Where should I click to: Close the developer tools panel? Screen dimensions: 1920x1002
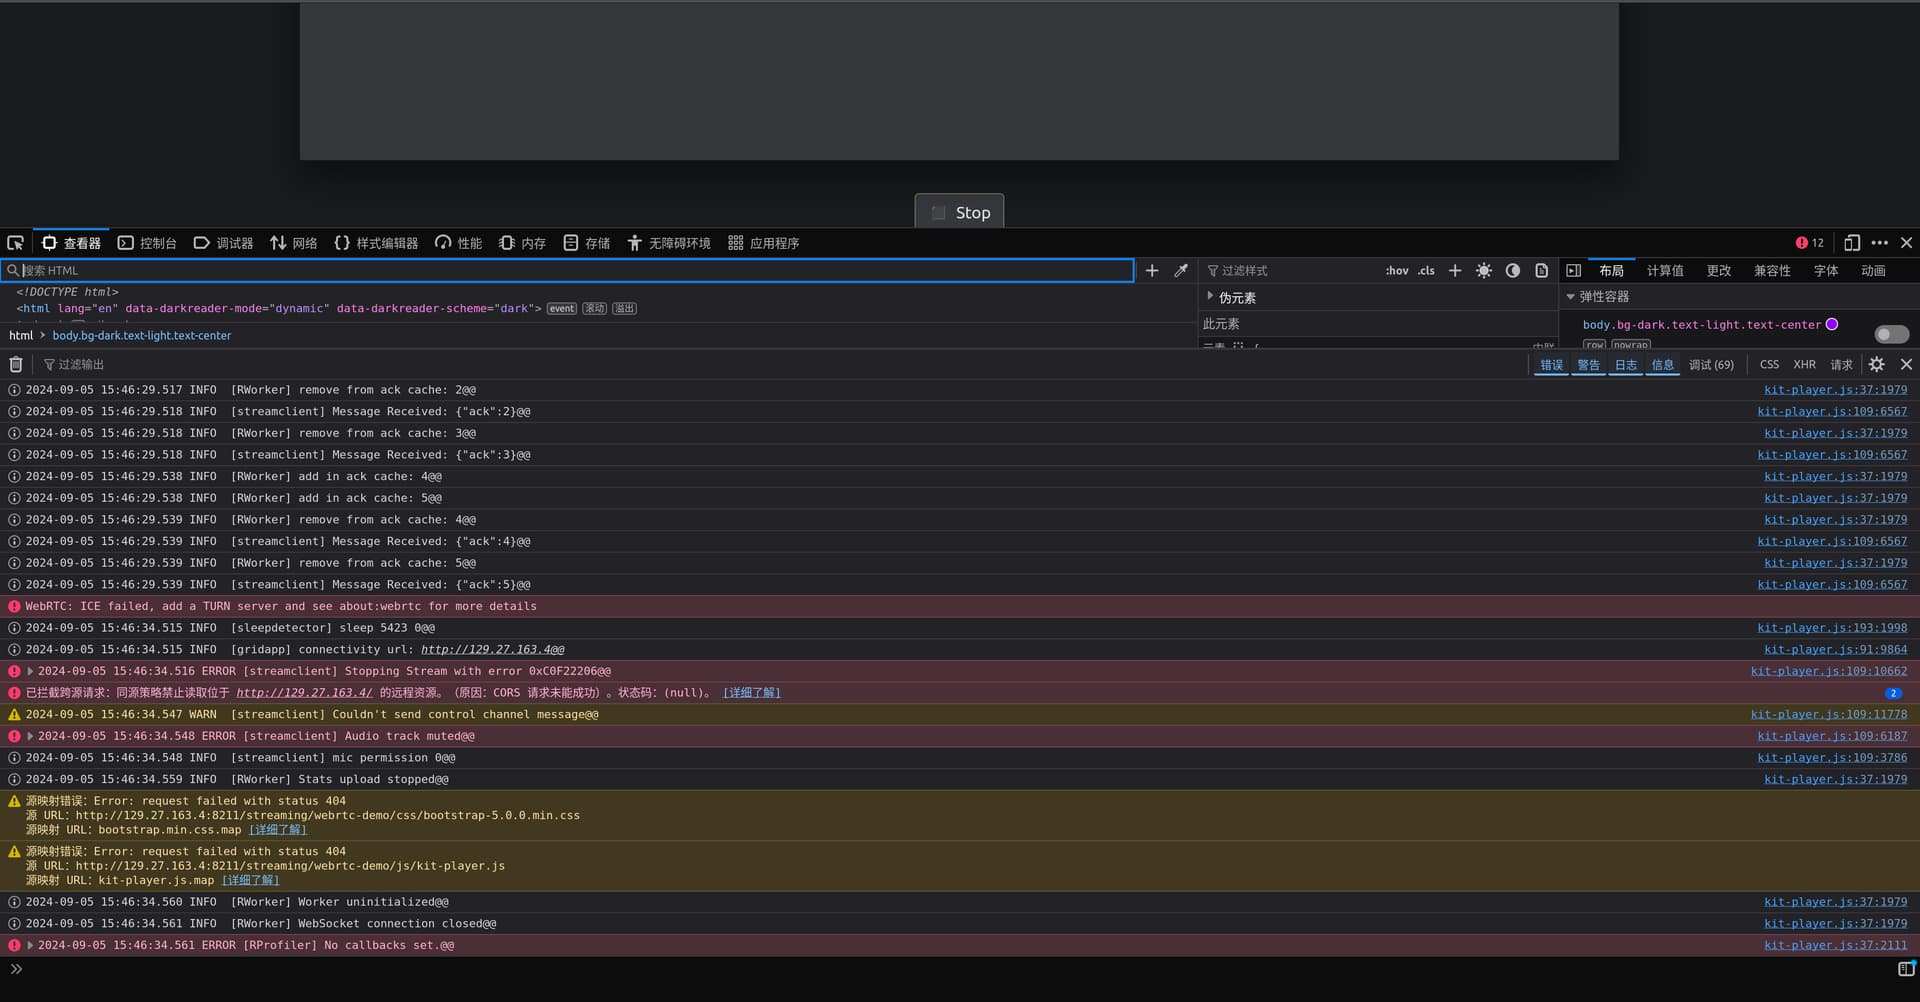click(1906, 243)
